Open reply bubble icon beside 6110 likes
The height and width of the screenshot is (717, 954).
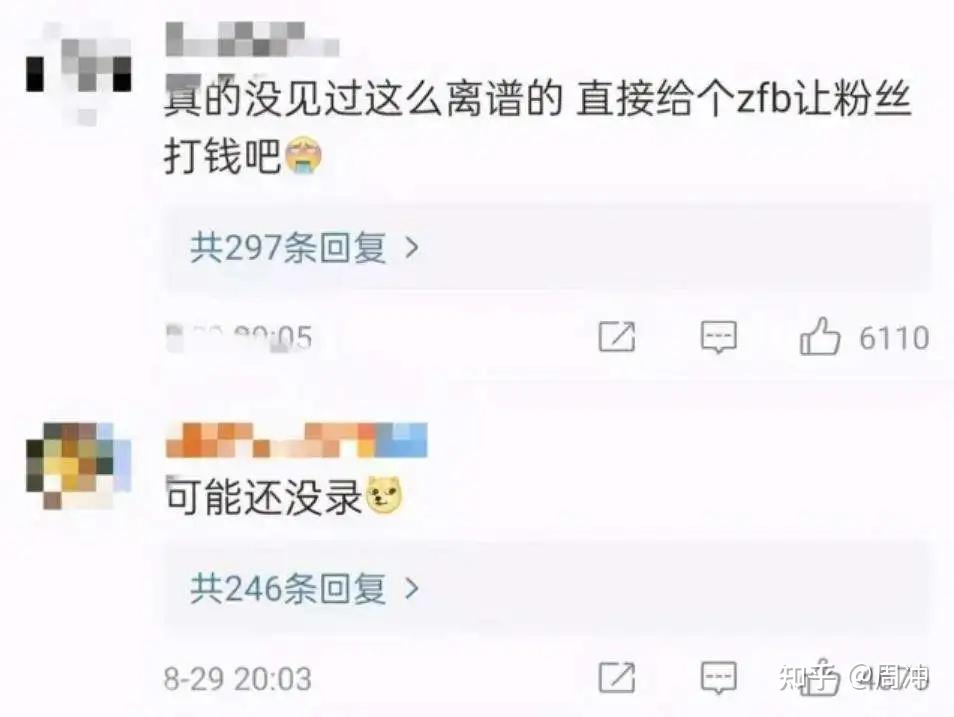[x=719, y=337]
